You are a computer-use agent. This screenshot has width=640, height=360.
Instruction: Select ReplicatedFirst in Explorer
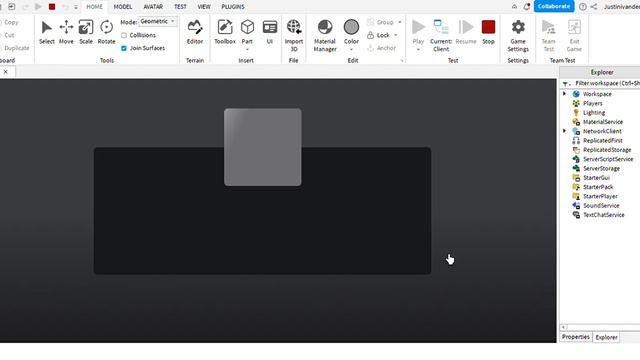pos(602,140)
